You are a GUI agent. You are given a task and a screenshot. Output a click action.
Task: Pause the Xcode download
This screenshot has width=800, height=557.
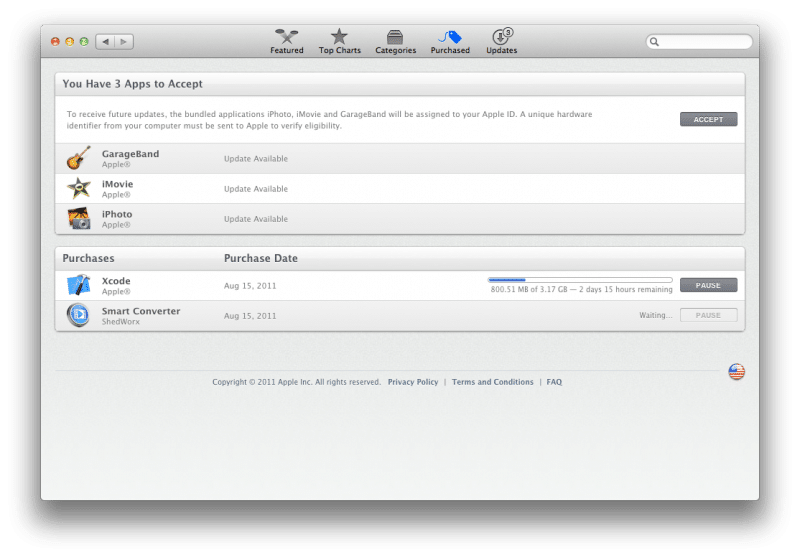coord(708,285)
